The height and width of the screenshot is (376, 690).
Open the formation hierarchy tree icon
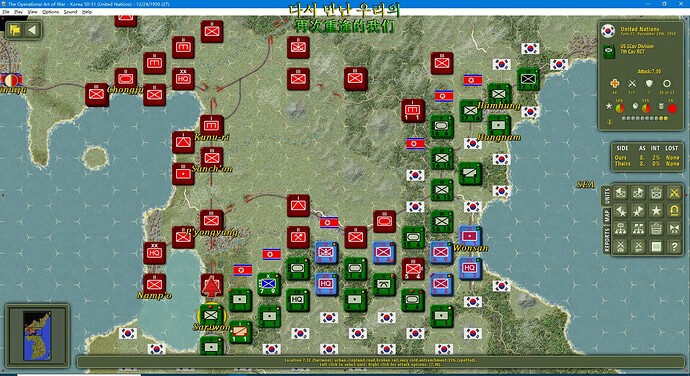(620, 229)
